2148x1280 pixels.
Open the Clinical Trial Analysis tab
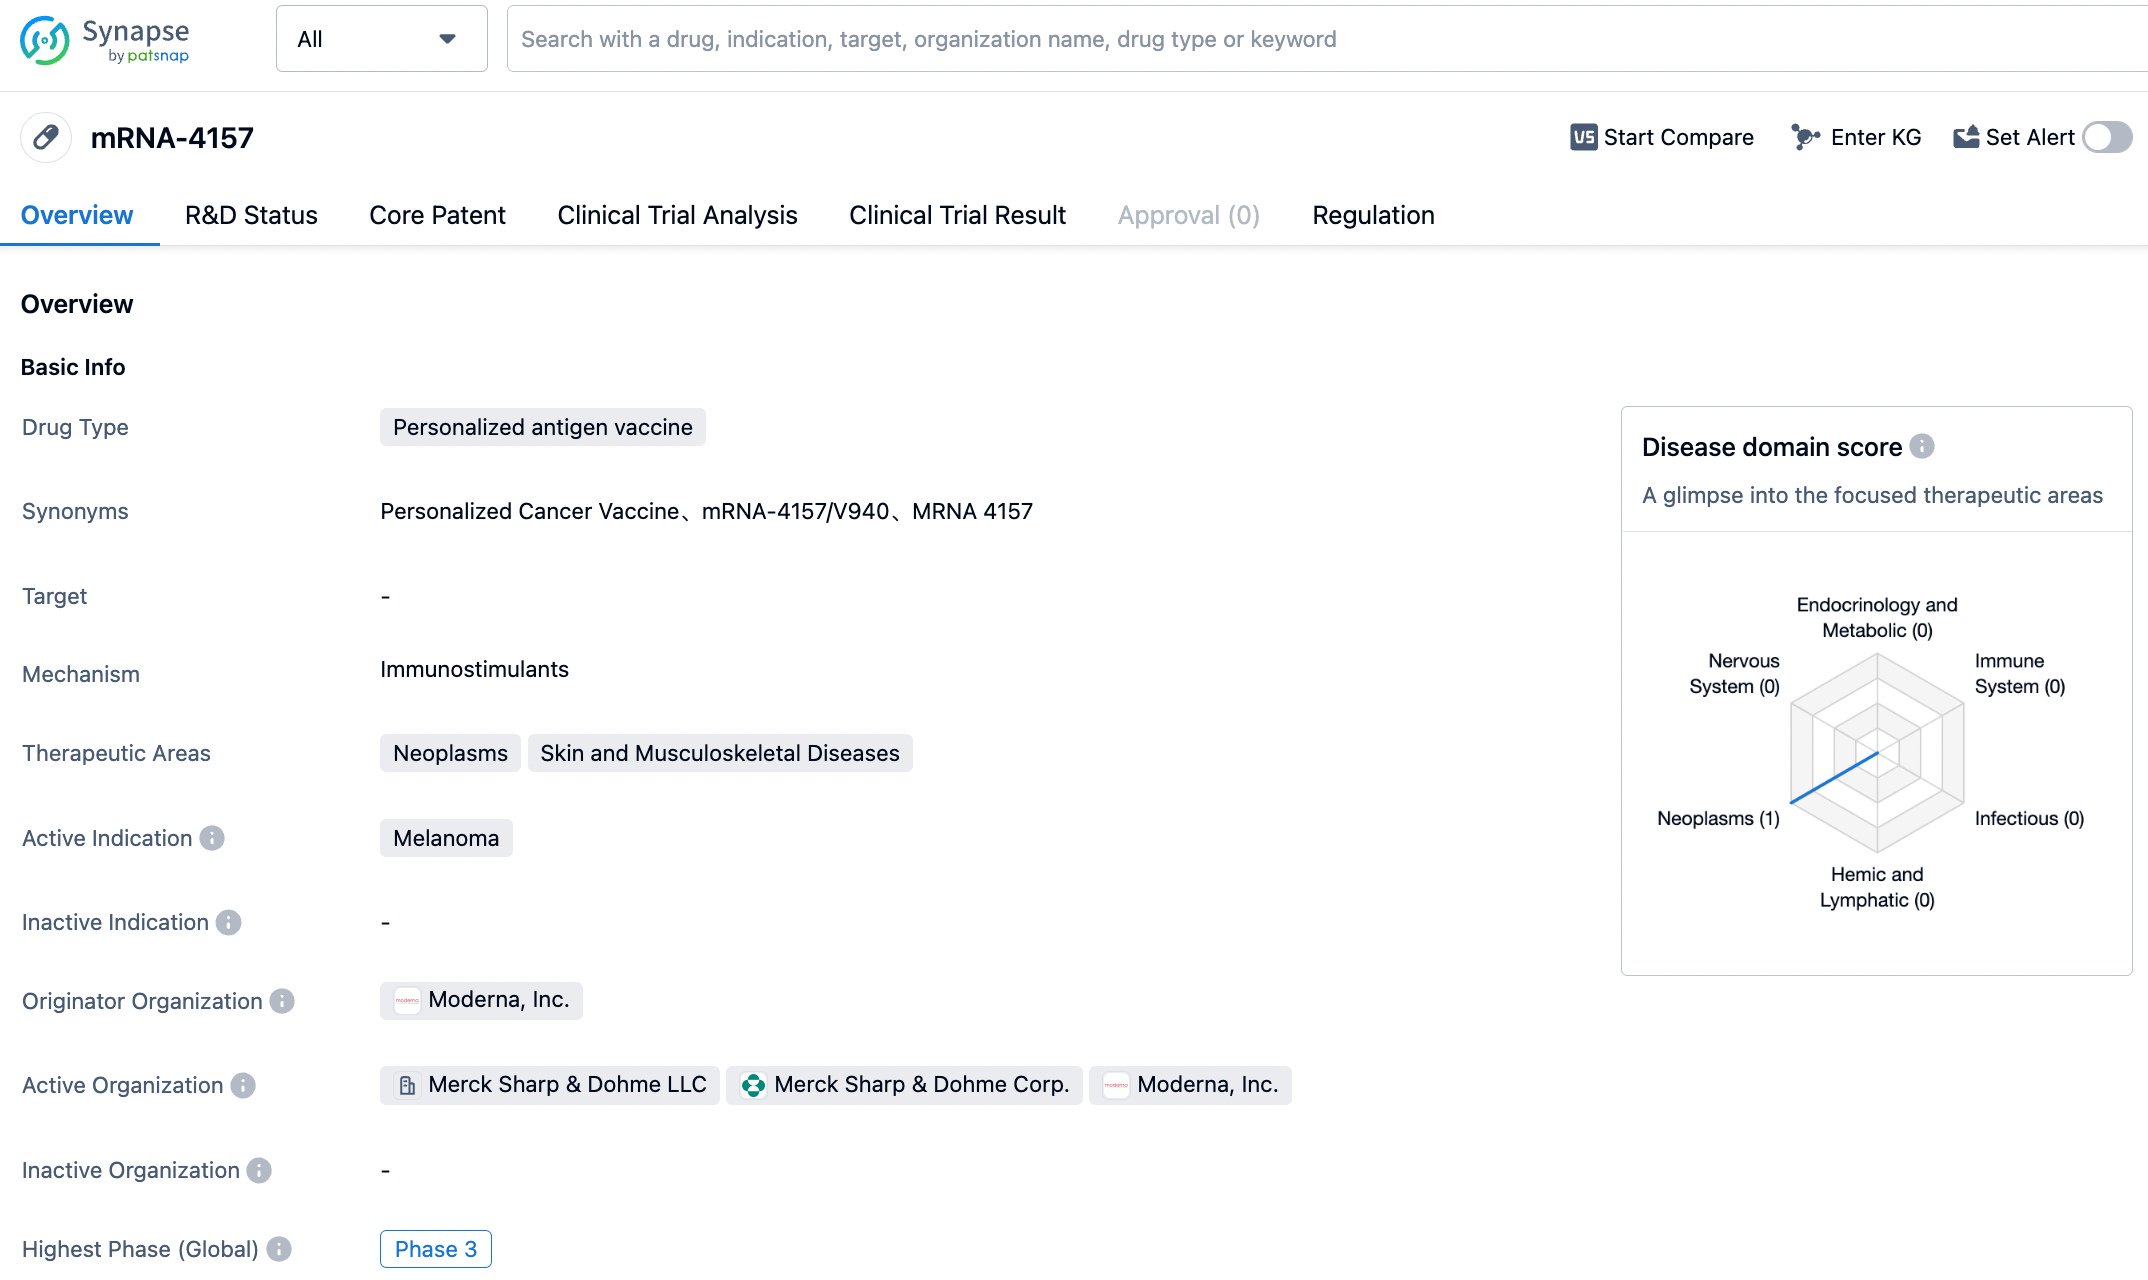(677, 215)
